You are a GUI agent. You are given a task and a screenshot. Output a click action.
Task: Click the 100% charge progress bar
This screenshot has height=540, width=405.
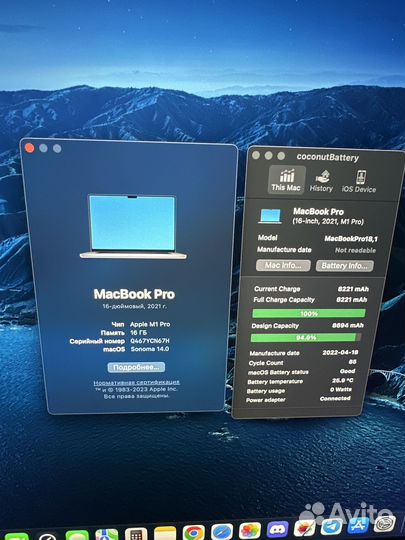[x=309, y=313]
